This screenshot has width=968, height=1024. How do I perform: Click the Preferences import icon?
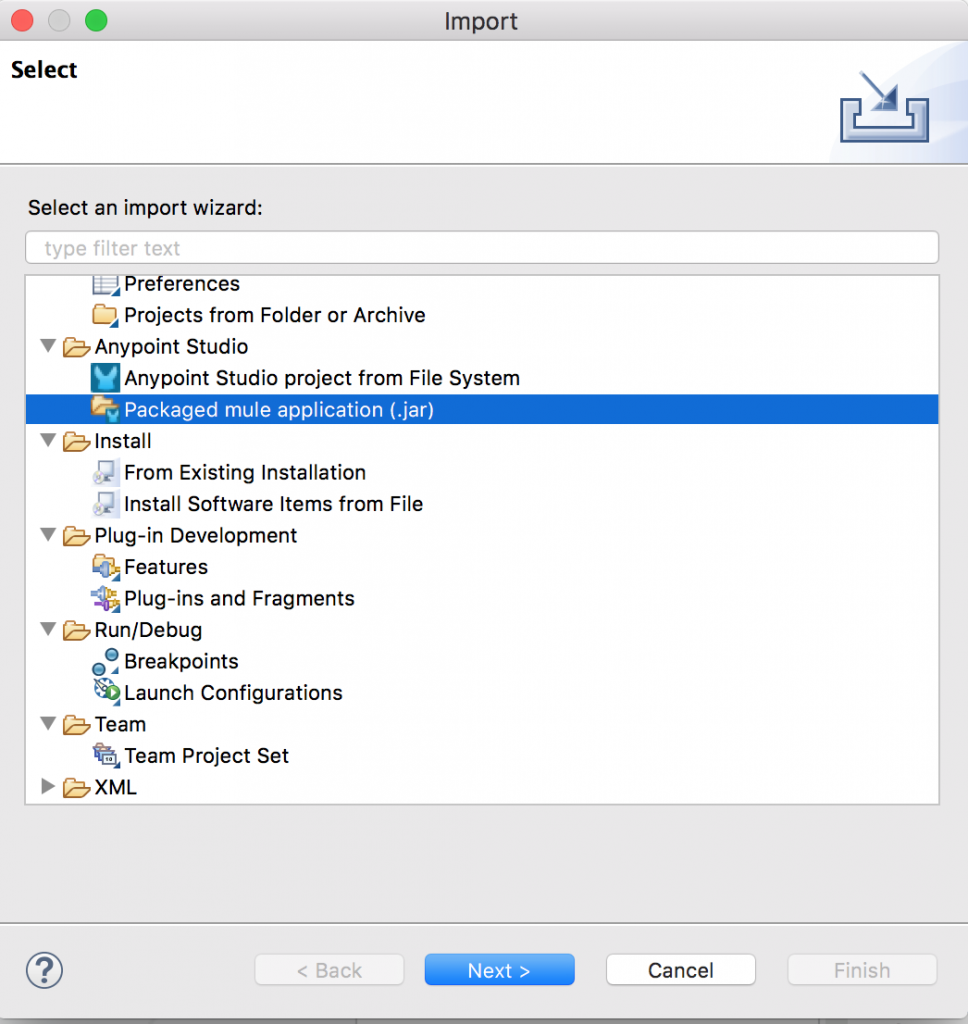(106, 284)
